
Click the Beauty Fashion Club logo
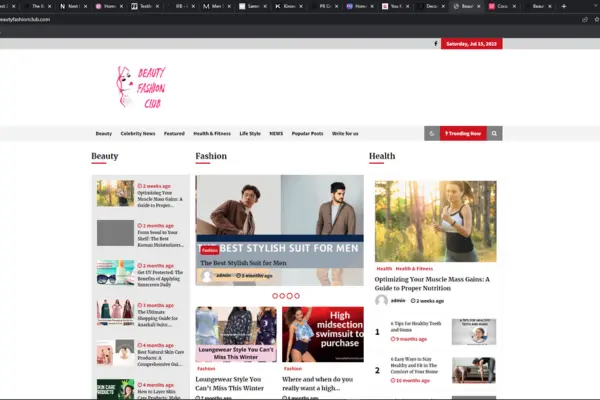(x=141, y=87)
